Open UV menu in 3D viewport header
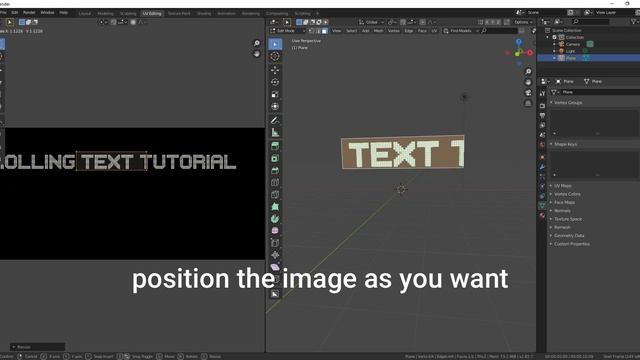 click(x=434, y=31)
